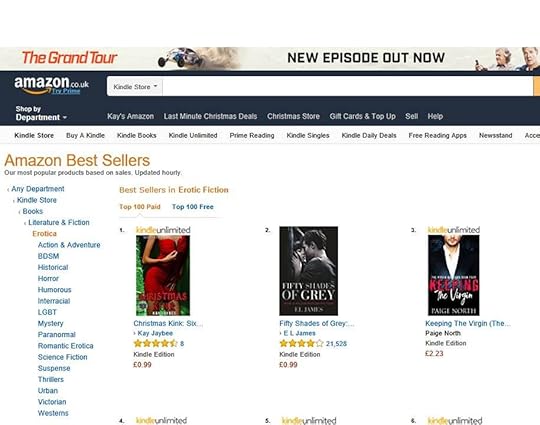
Task: Go back to Any Department
Action: pos(38,189)
